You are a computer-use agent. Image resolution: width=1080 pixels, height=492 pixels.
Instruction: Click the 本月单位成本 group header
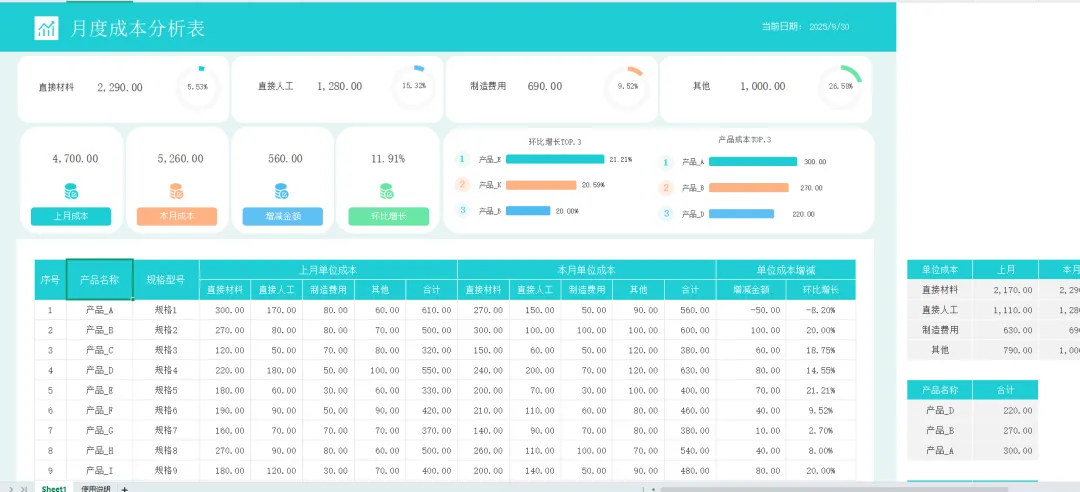[x=587, y=270]
